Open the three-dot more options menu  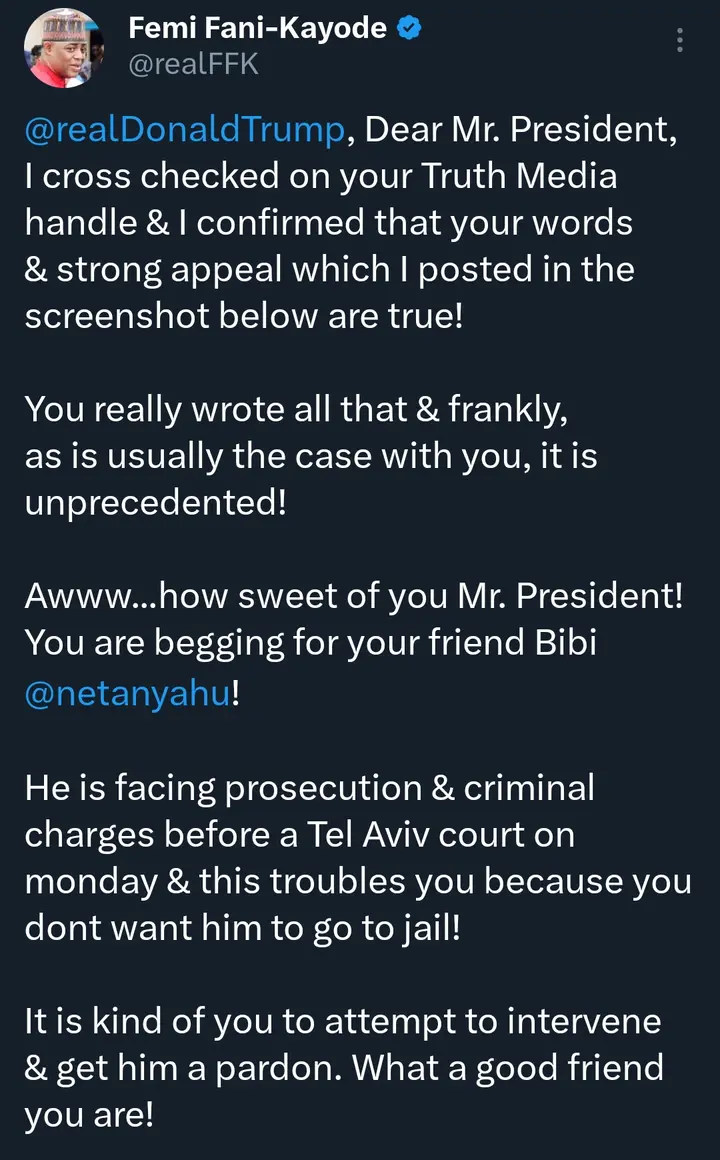pos(680,40)
